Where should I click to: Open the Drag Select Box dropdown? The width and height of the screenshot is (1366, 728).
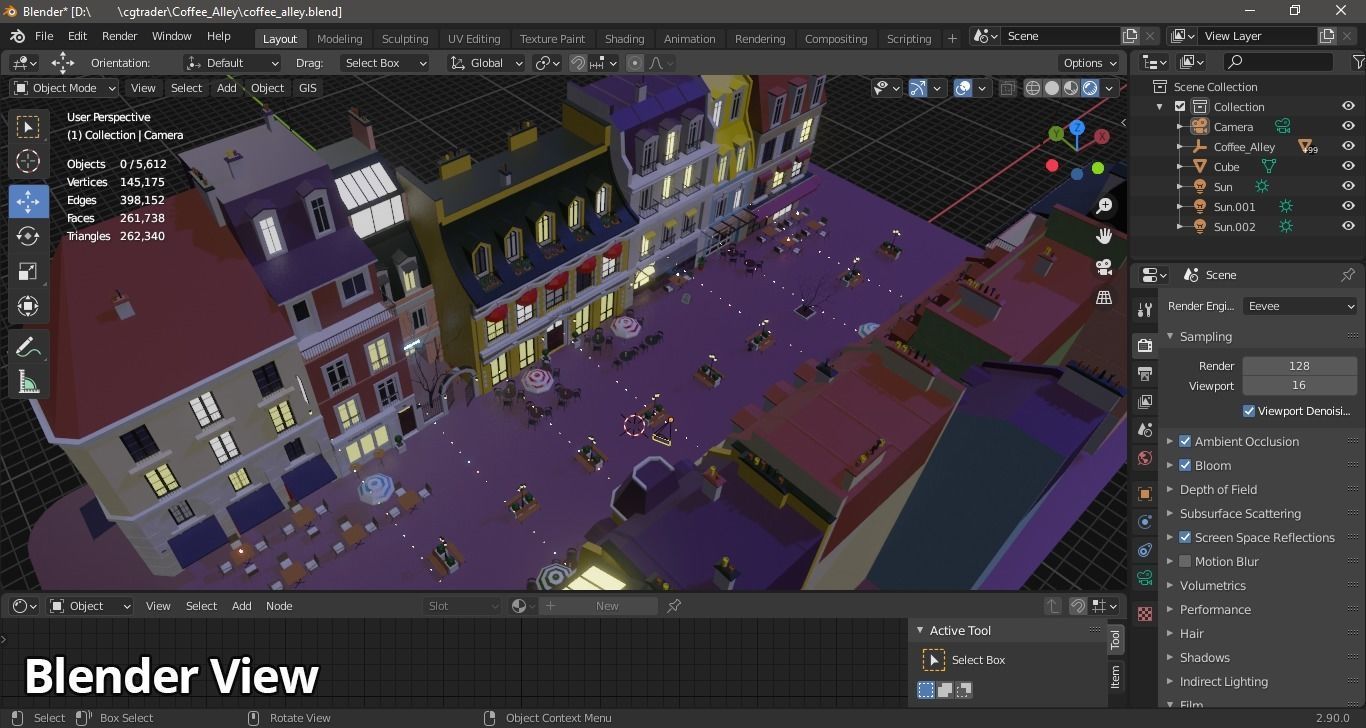click(384, 63)
